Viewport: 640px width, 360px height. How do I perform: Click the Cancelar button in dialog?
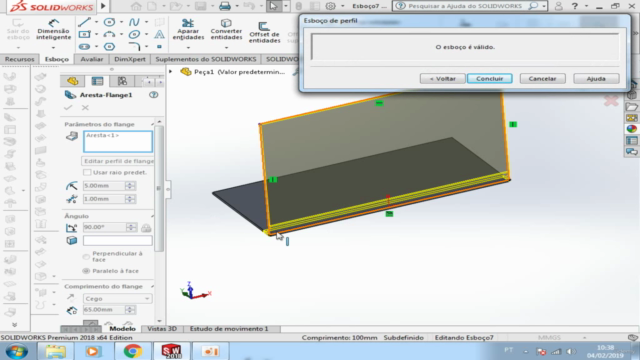[x=542, y=78]
